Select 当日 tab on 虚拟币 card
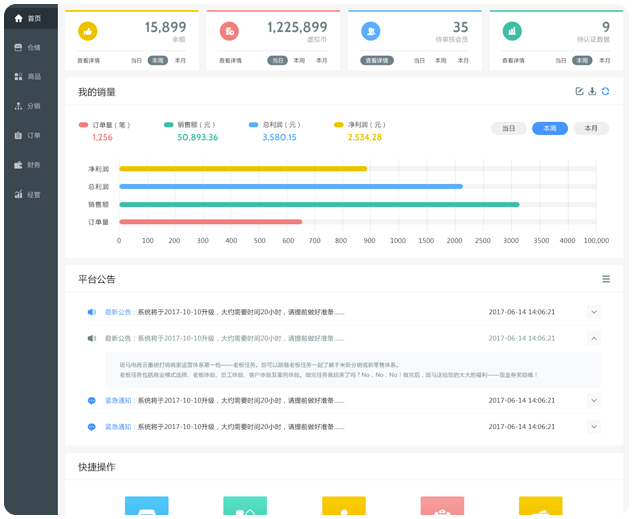Viewport: 633px width, 519px height. tap(277, 61)
